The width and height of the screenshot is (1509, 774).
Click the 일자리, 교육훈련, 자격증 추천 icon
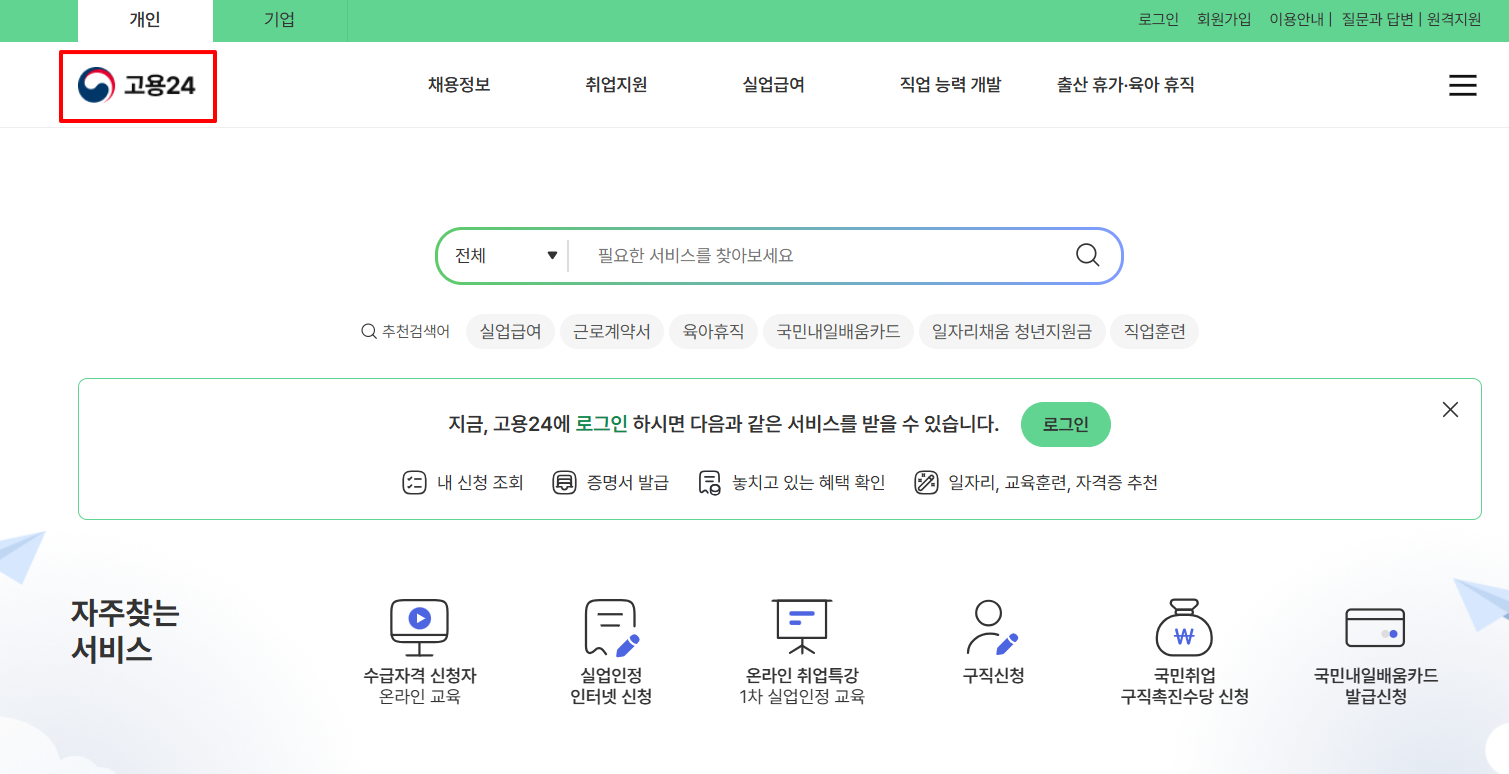click(926, 483)
